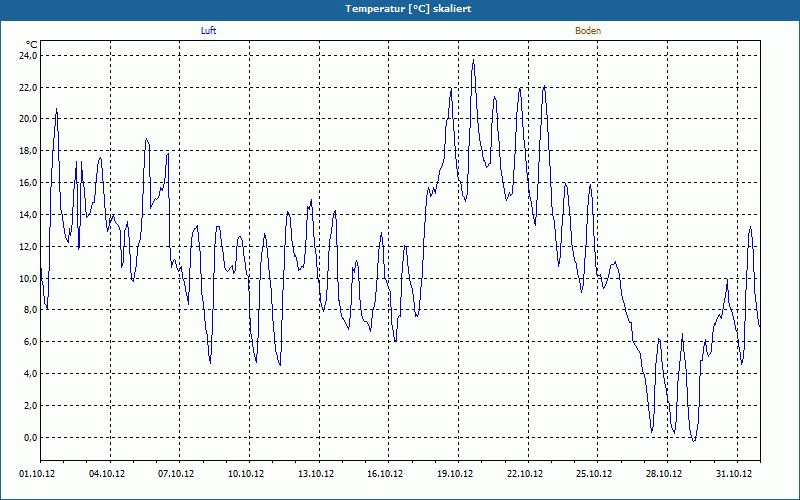Click the 01.10.12 date label
The height and width of the screenshot is (500, 800).
[x=37, y=474]
